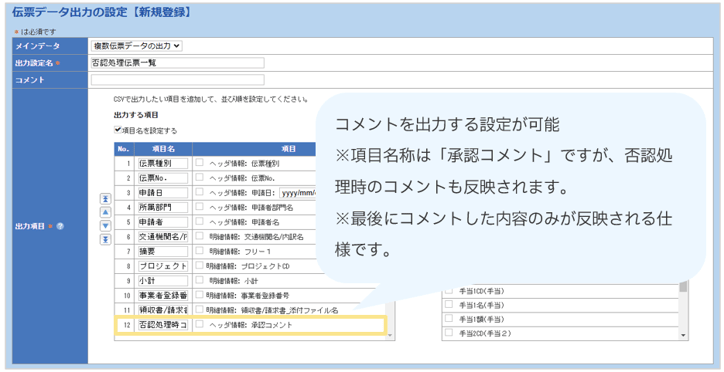
Task: Click the 出力設定名 input field
Action: click(178, 63)
